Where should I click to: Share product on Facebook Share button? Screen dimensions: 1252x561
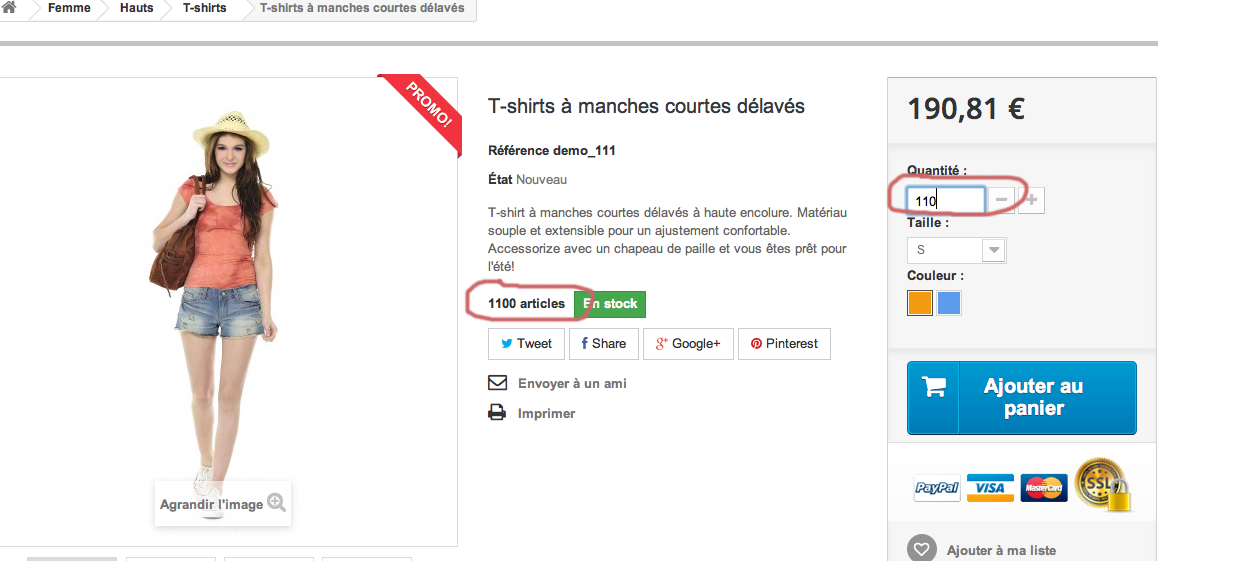click(x=603, y=344)
